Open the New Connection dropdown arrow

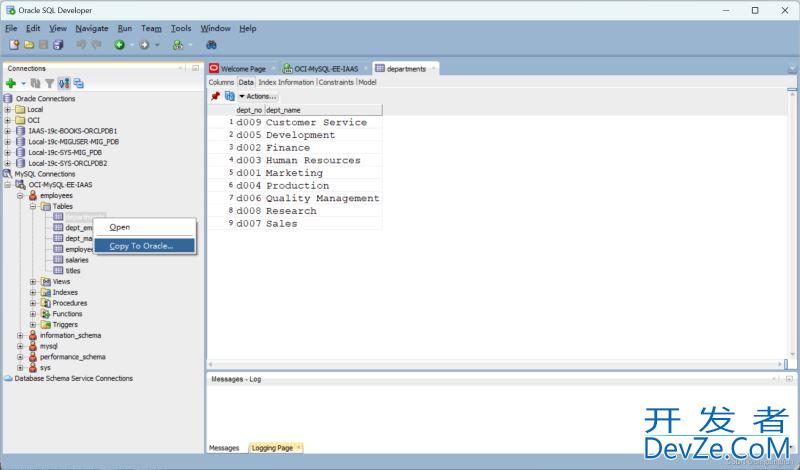(x=23, y=83)
